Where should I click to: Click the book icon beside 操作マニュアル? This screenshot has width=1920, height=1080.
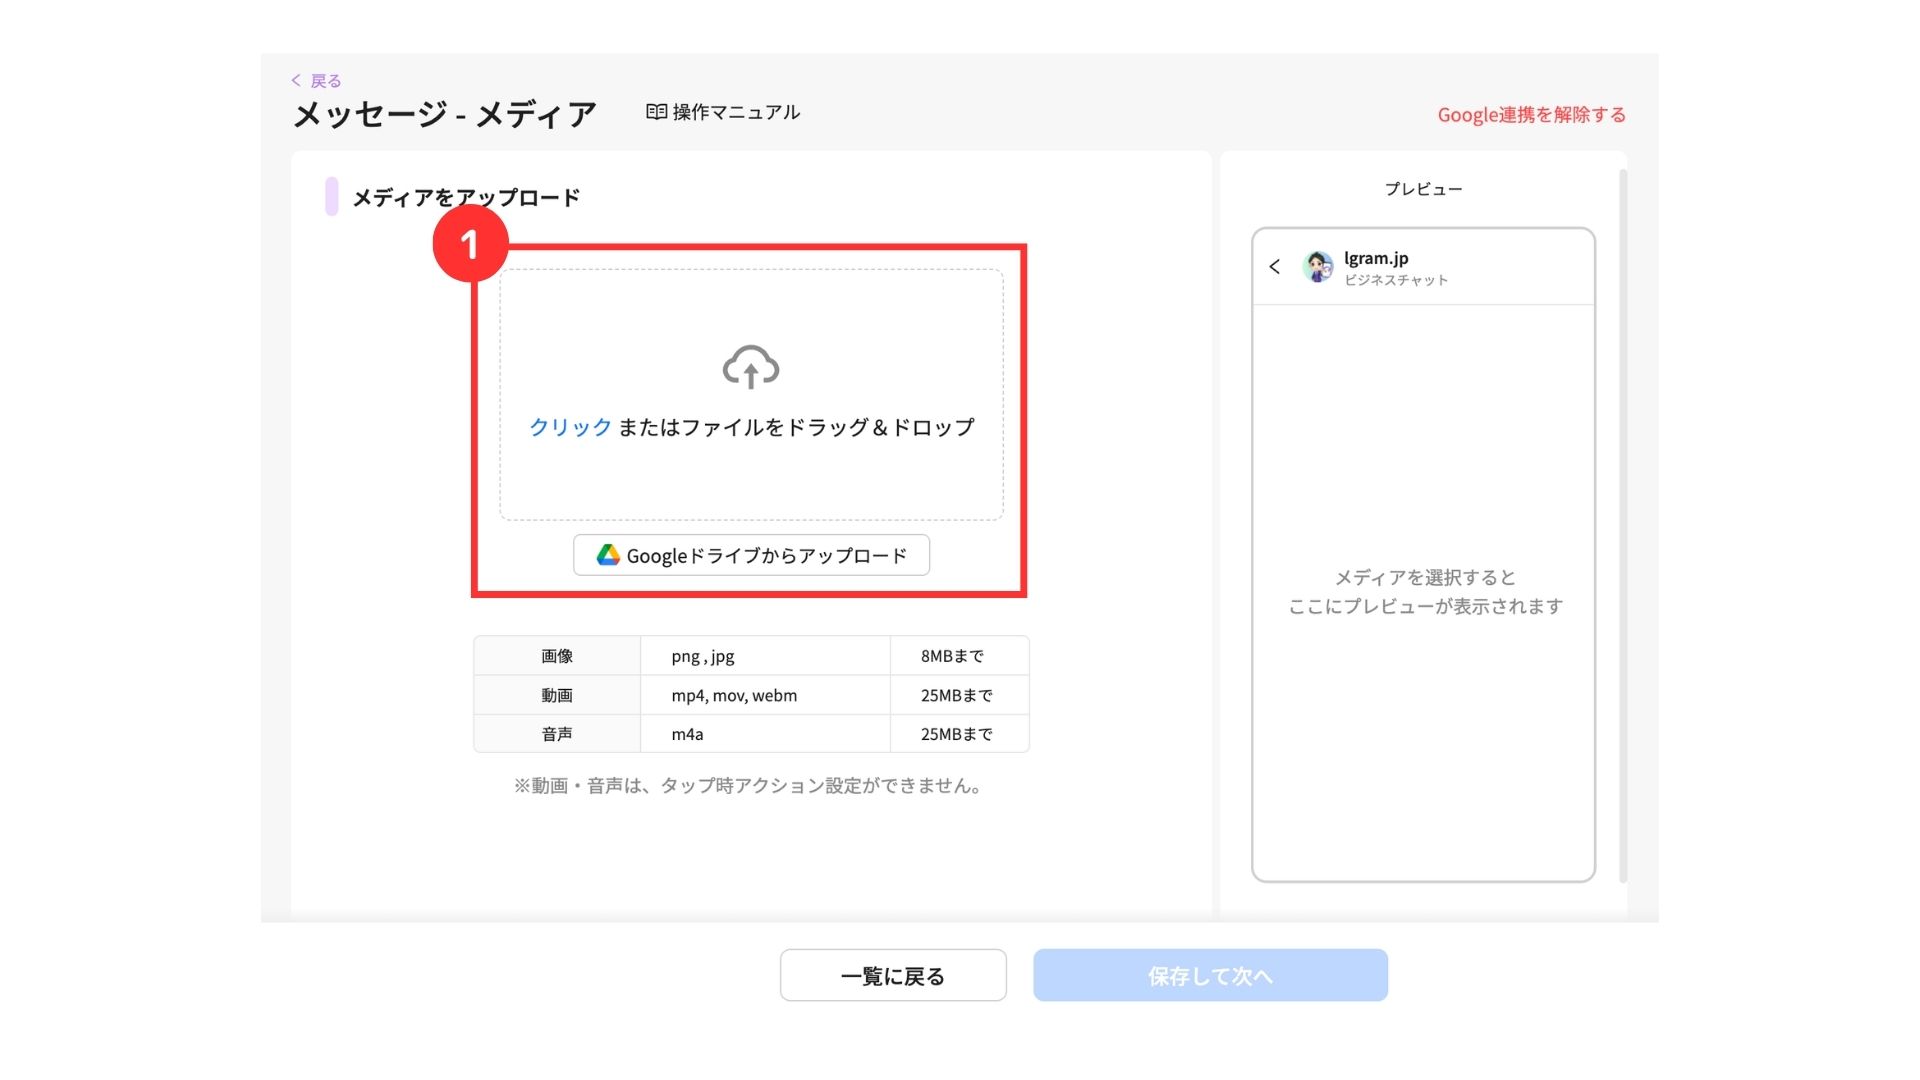tap(656, 112)
